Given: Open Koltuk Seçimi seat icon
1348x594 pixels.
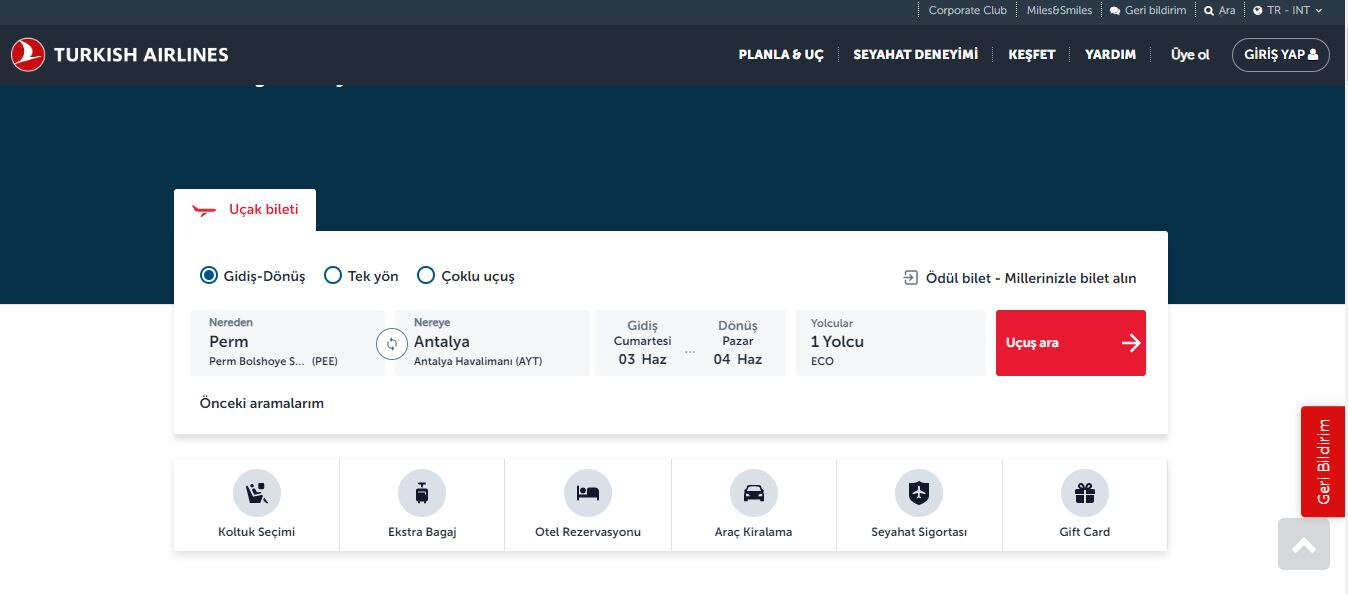Looking at the screenshot, I should [257, 493].
